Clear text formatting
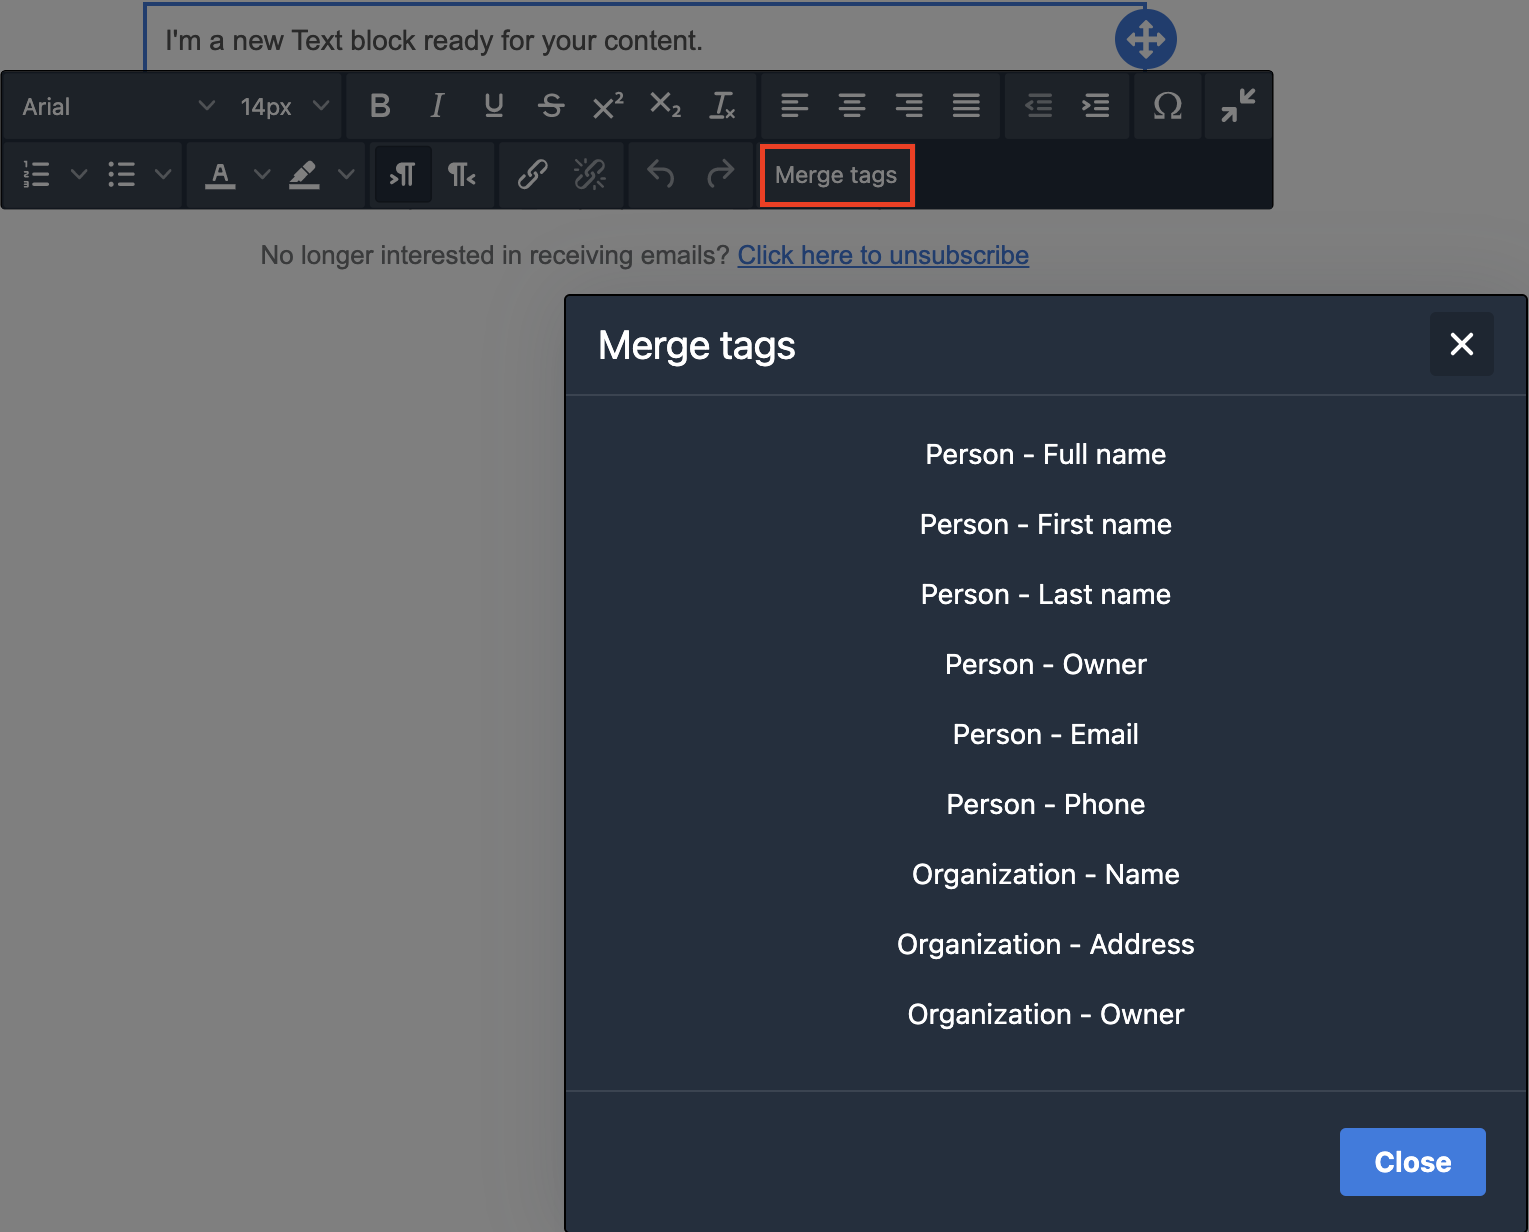1529x1232 pixels. point(722,106)
